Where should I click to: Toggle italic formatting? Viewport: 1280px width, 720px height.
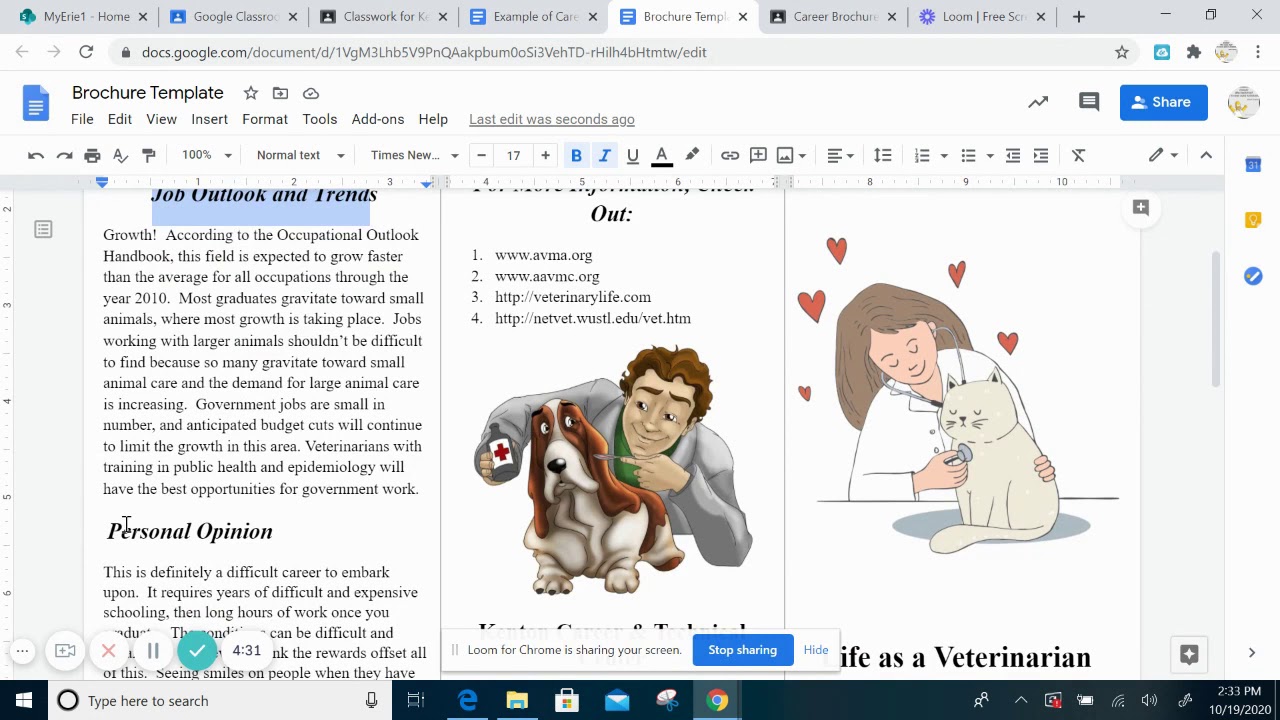(x=604, y=155)
